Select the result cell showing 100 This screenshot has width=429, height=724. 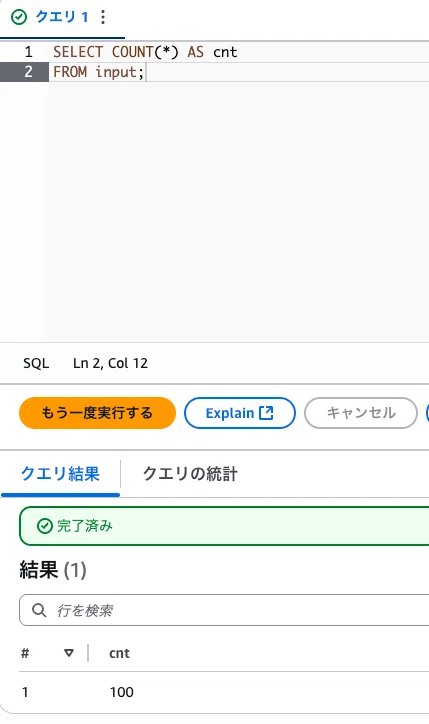[121, 692]
